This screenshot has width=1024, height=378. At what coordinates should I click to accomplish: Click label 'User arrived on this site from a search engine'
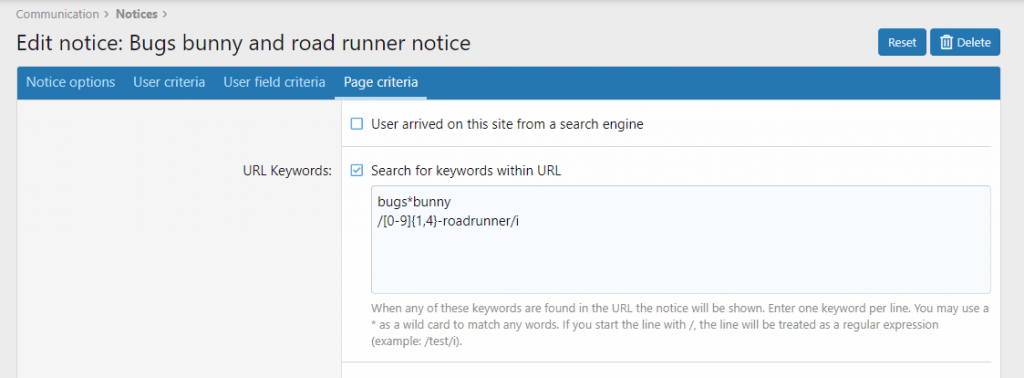pos(507,124)
